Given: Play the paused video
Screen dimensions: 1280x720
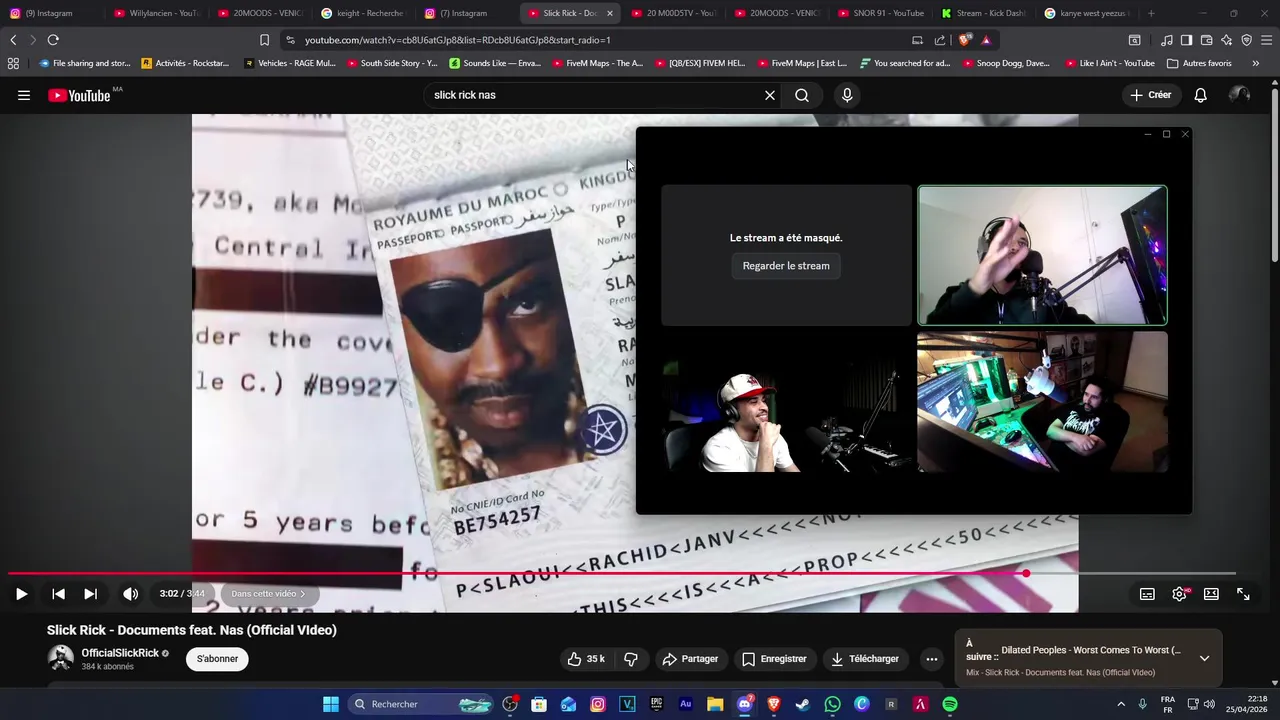Looking at the screenshot, I should click(21, 594).
